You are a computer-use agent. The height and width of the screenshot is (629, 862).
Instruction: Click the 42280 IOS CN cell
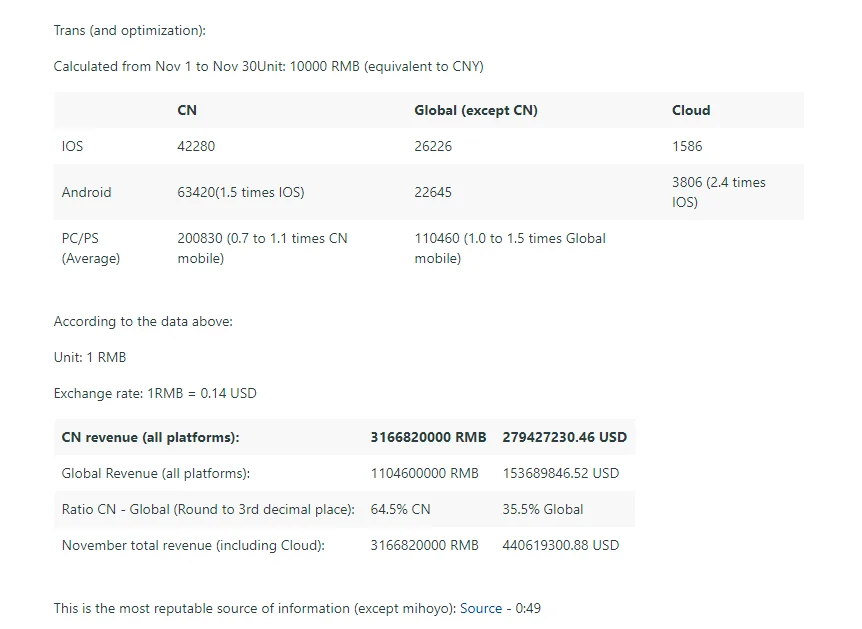pos(196,146)
